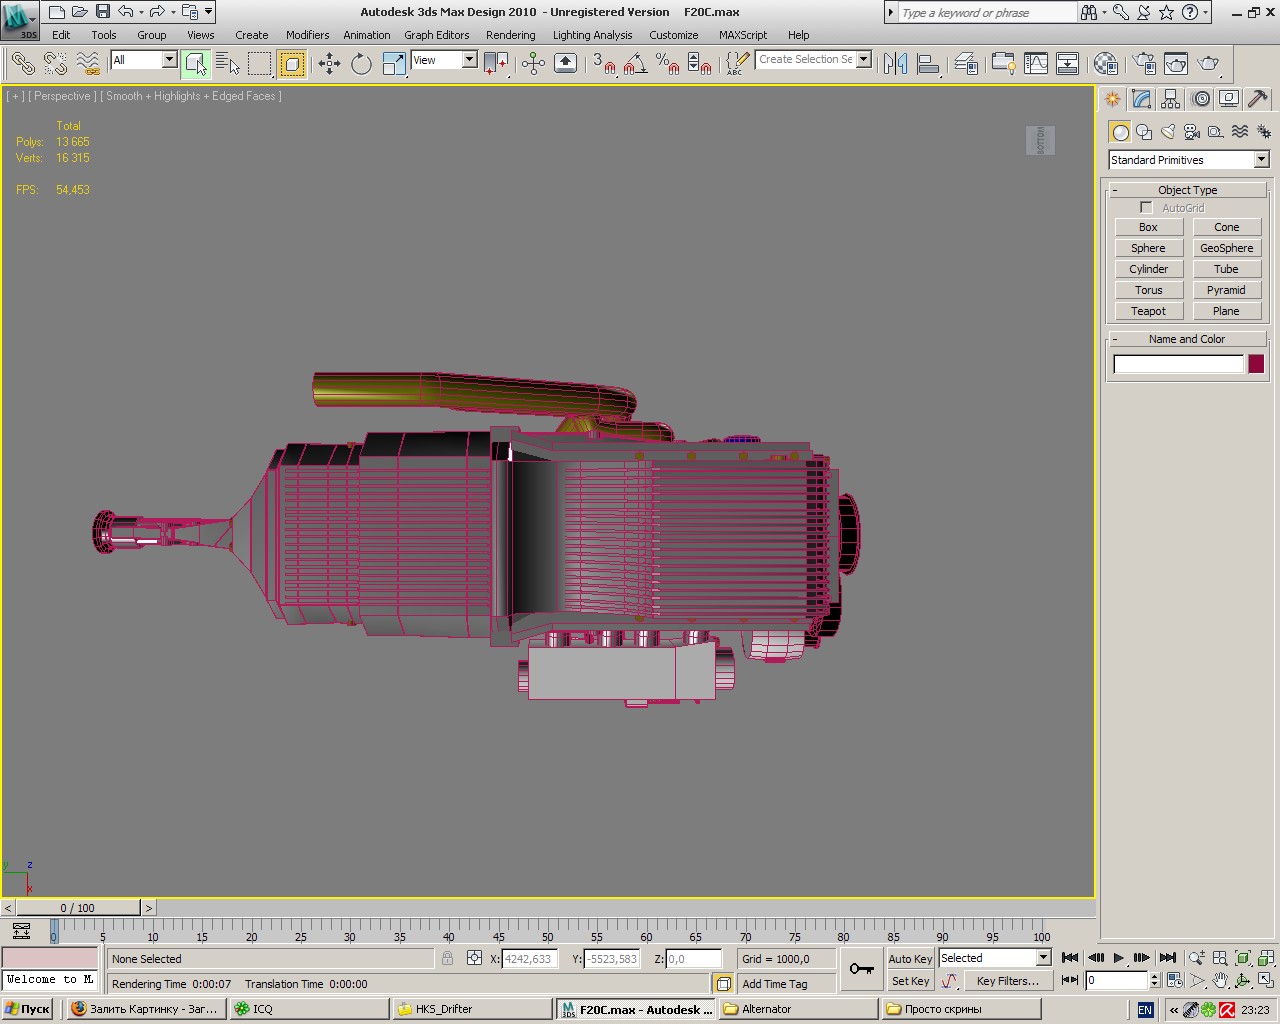The height and width of the screenshot is (1024, 1280).
Task: Open the 'All' selection filter dropdown
Action: (x=169, y=60)
